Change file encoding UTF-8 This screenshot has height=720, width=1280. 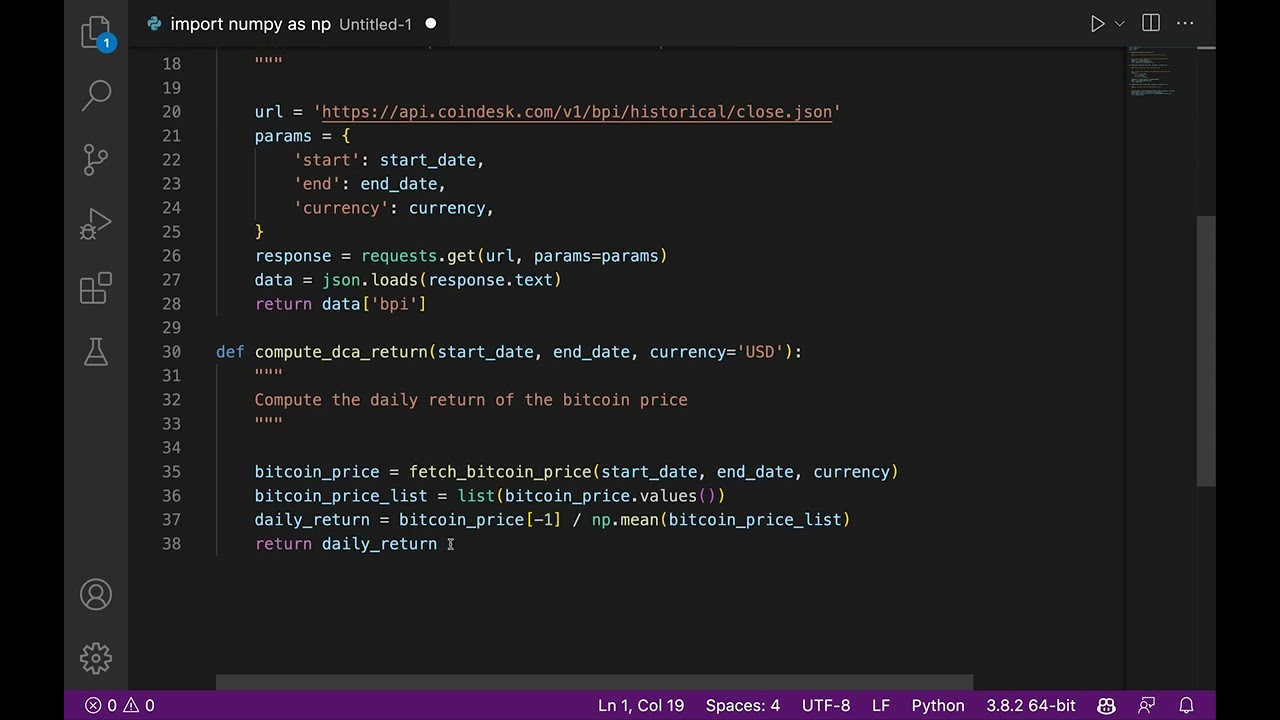coord(826,705)
